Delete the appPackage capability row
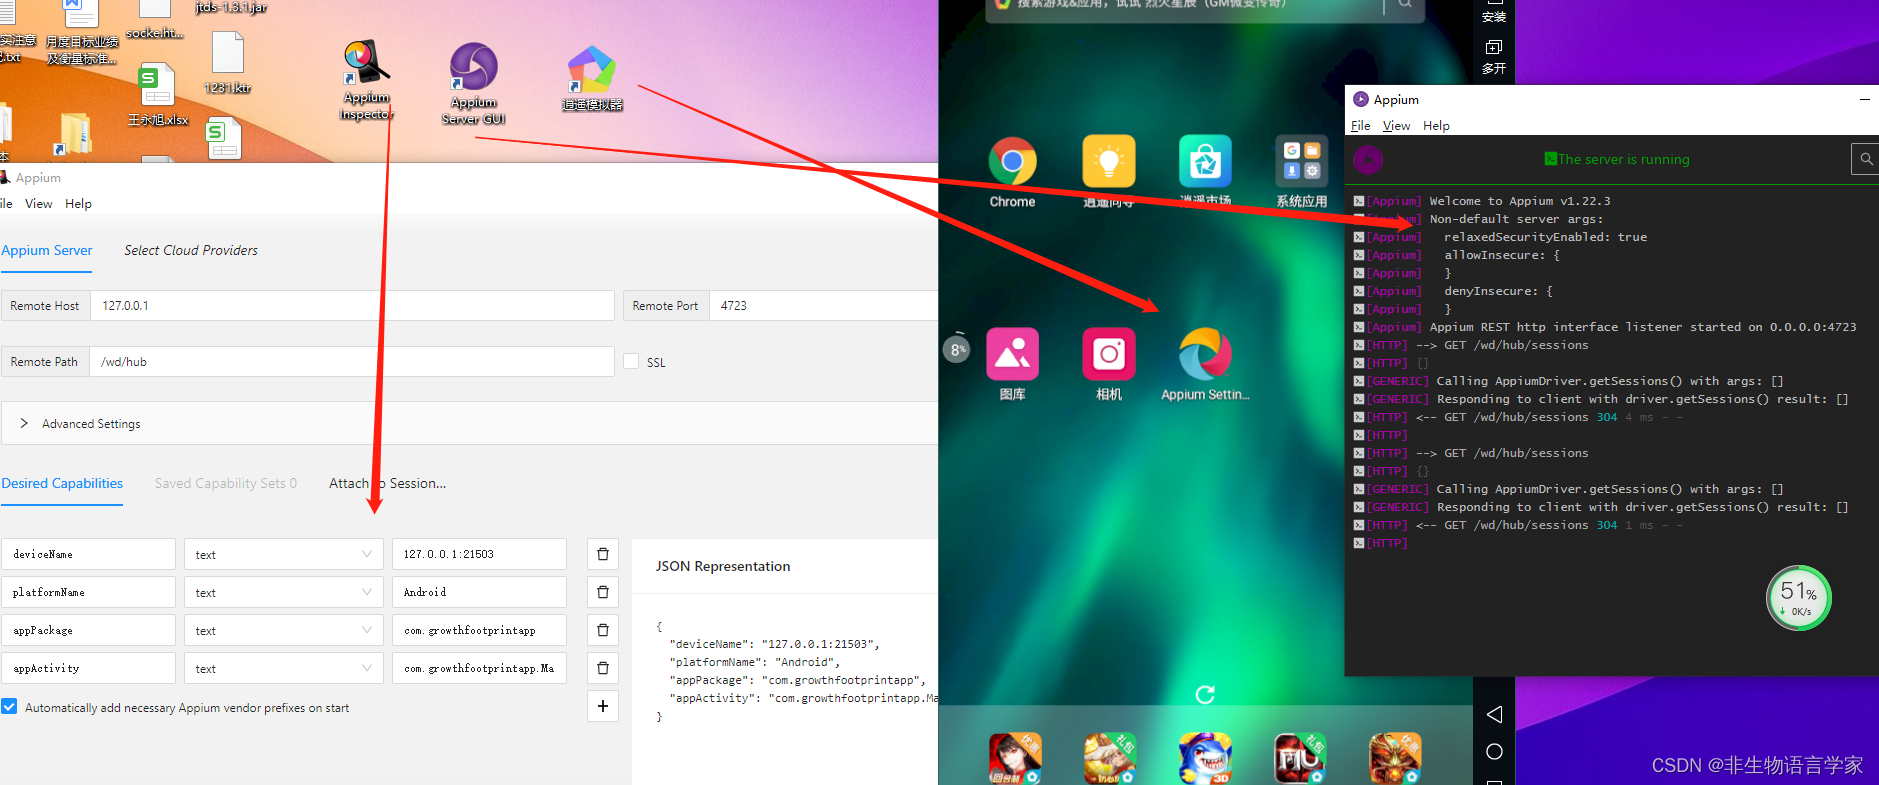The width and height of the screenshot is (1879, 785). click(x=603, y=630)
